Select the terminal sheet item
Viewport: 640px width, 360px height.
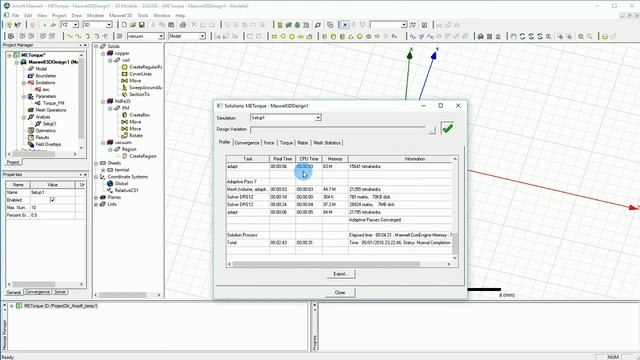coord(122,170)
